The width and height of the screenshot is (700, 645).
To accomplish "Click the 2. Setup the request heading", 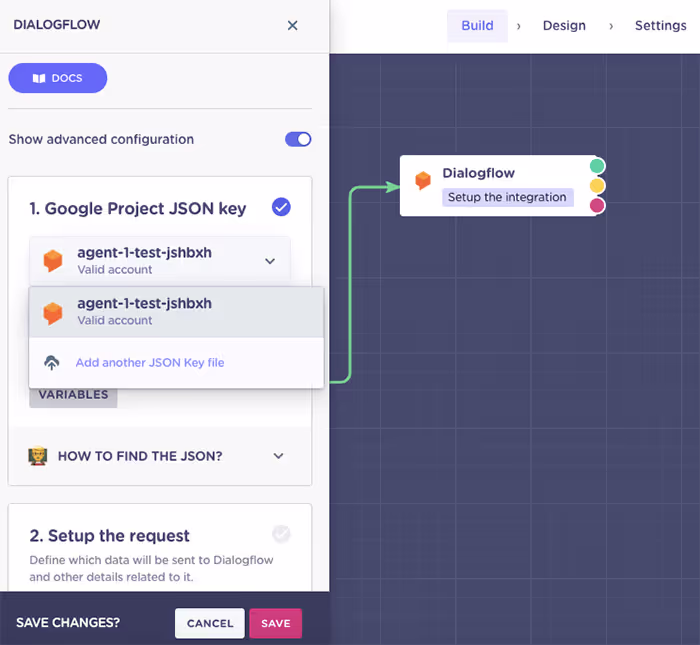I will pyautogui.click(x=109, y=536).
